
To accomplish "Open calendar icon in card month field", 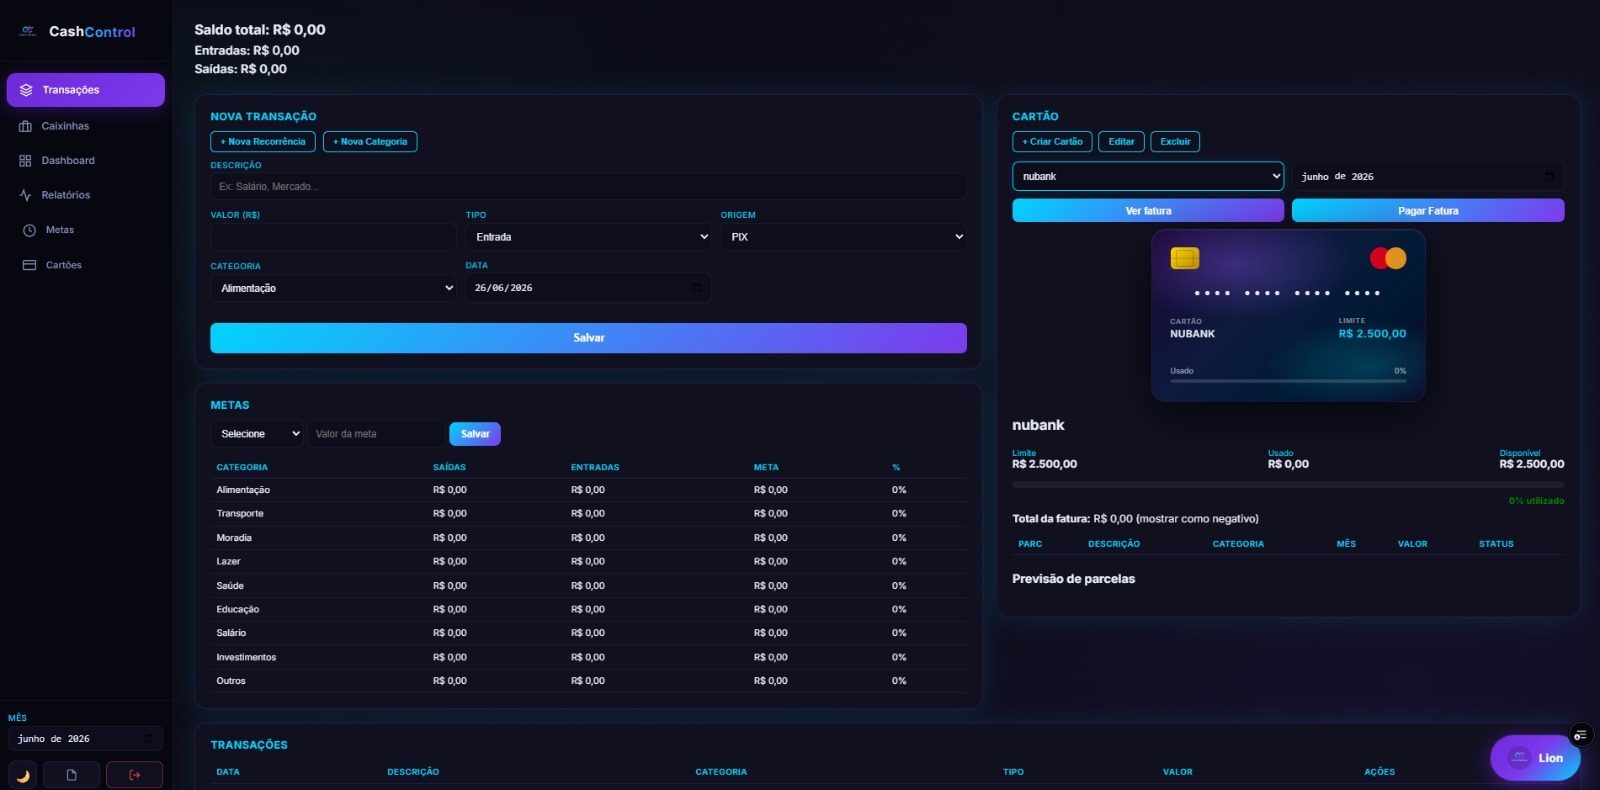I will (x=1549, y=177).
